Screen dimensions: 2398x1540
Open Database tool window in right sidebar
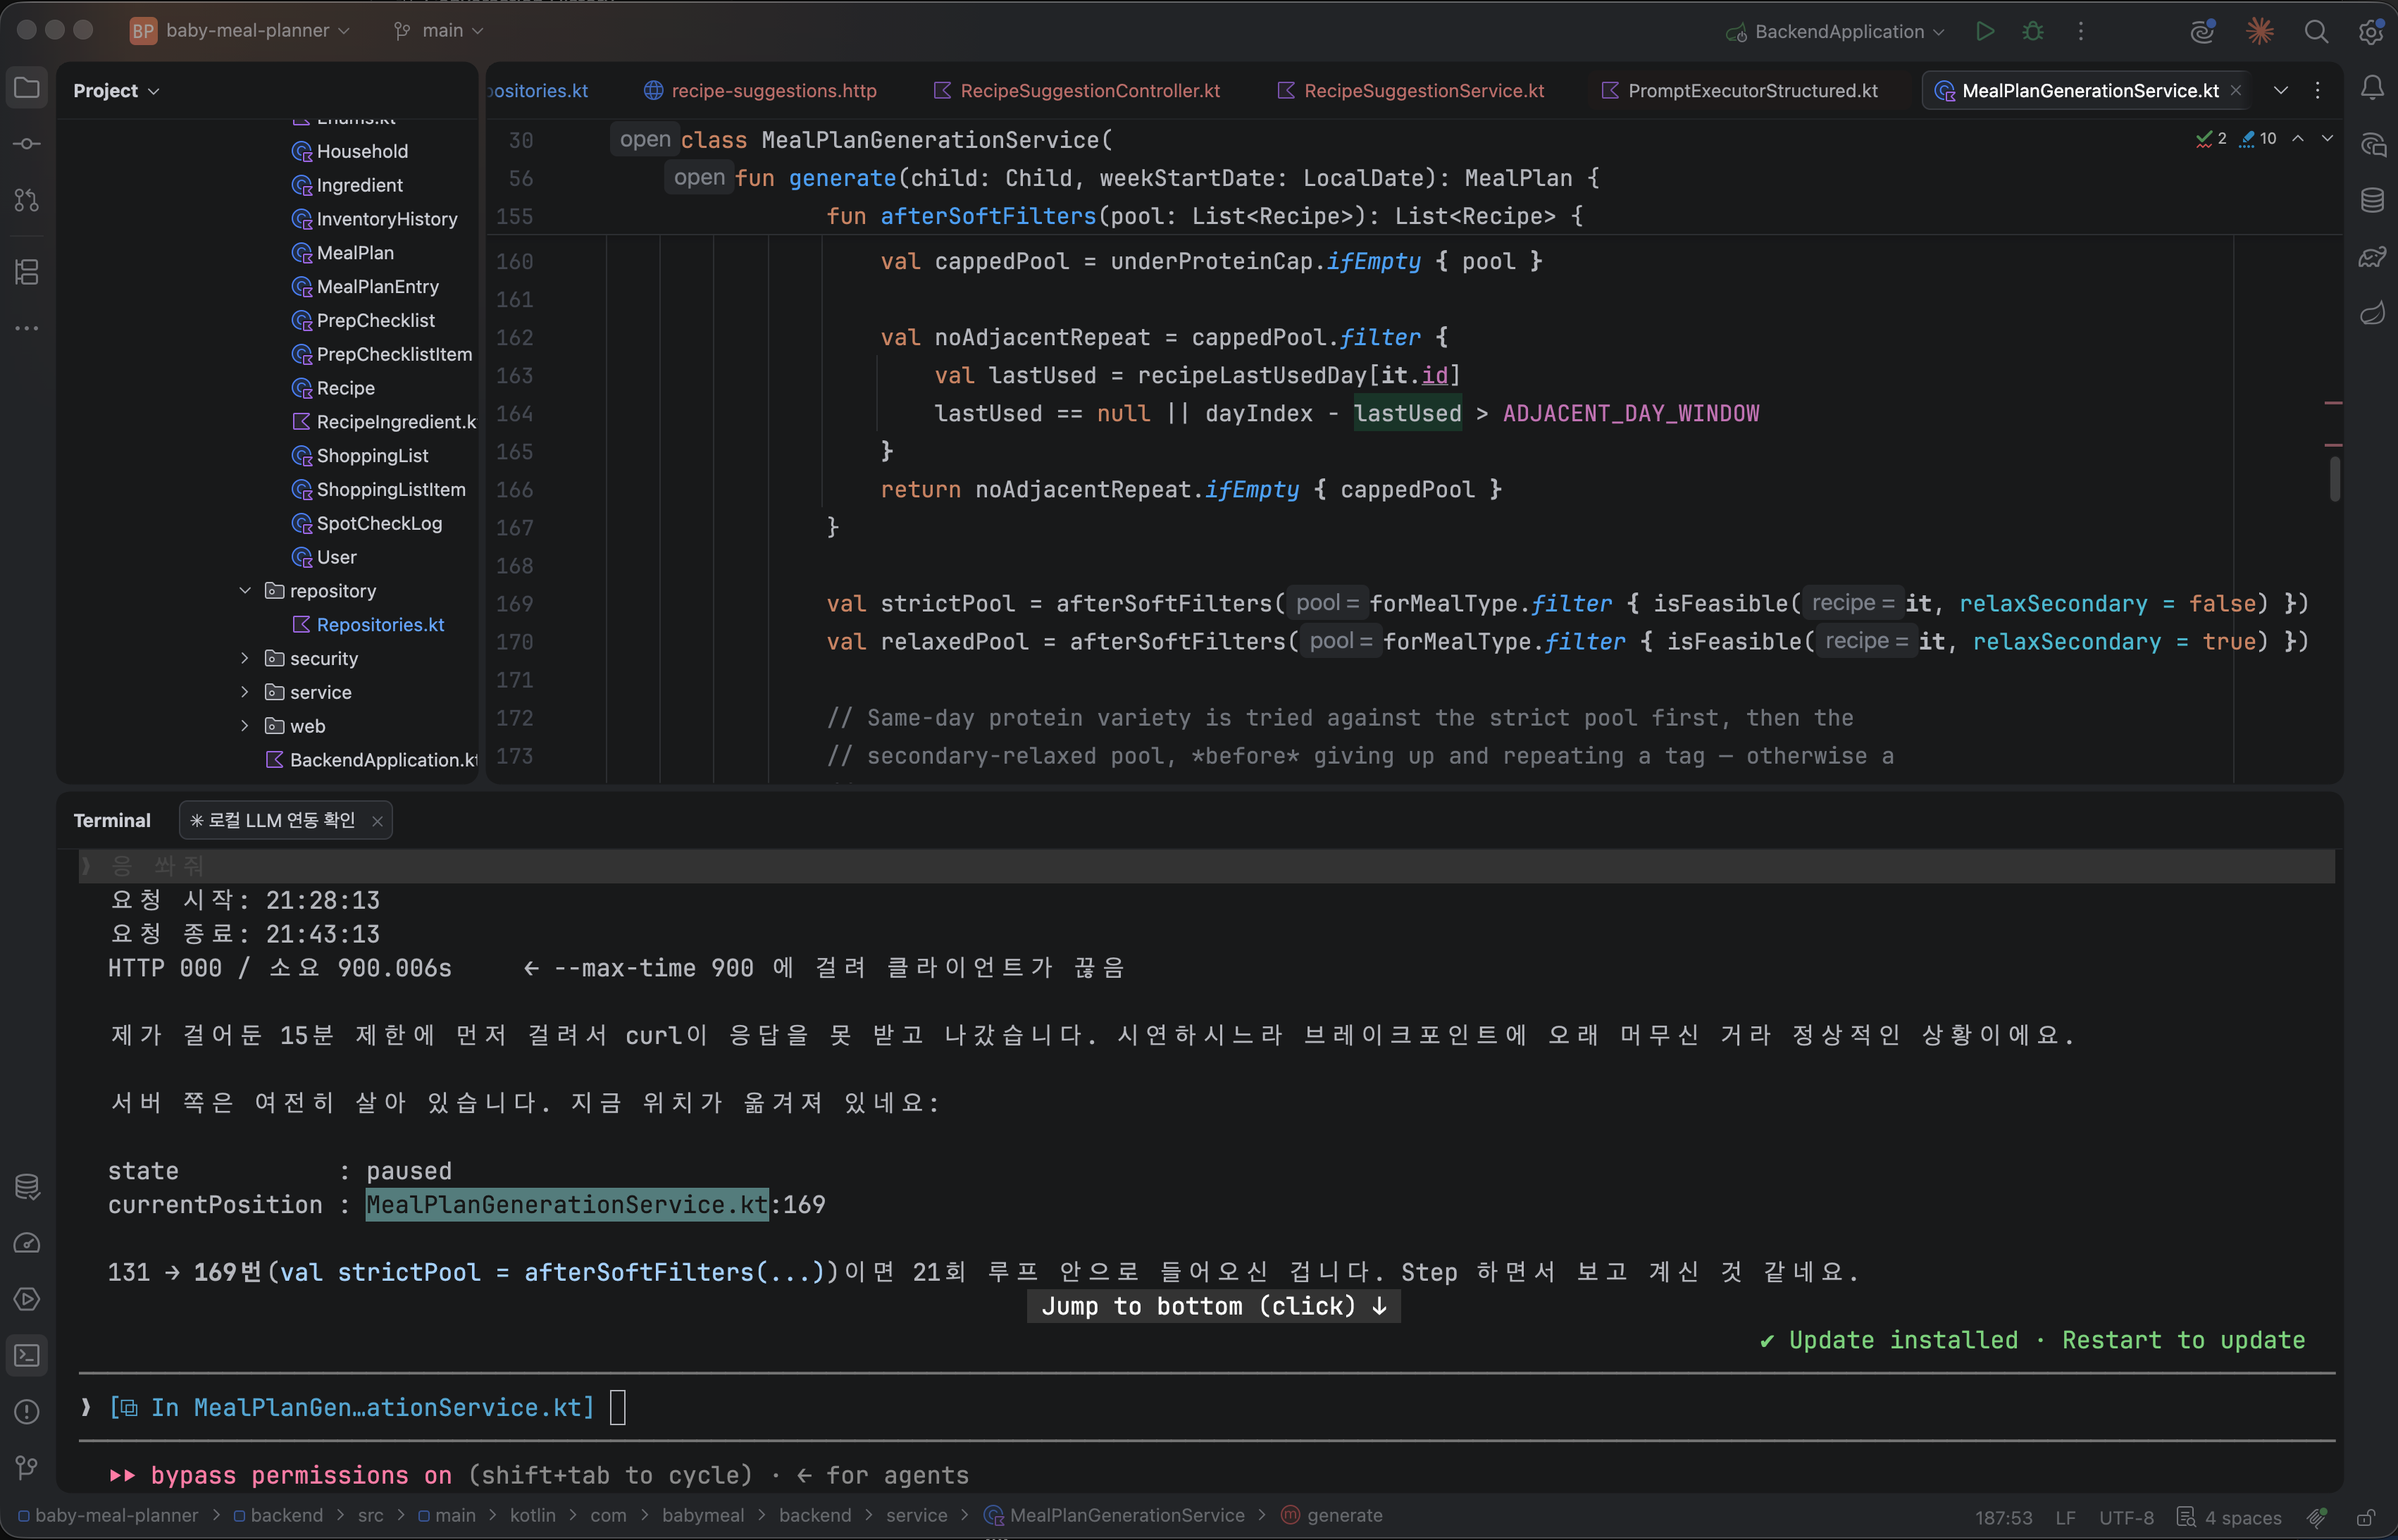point(2372,200)
